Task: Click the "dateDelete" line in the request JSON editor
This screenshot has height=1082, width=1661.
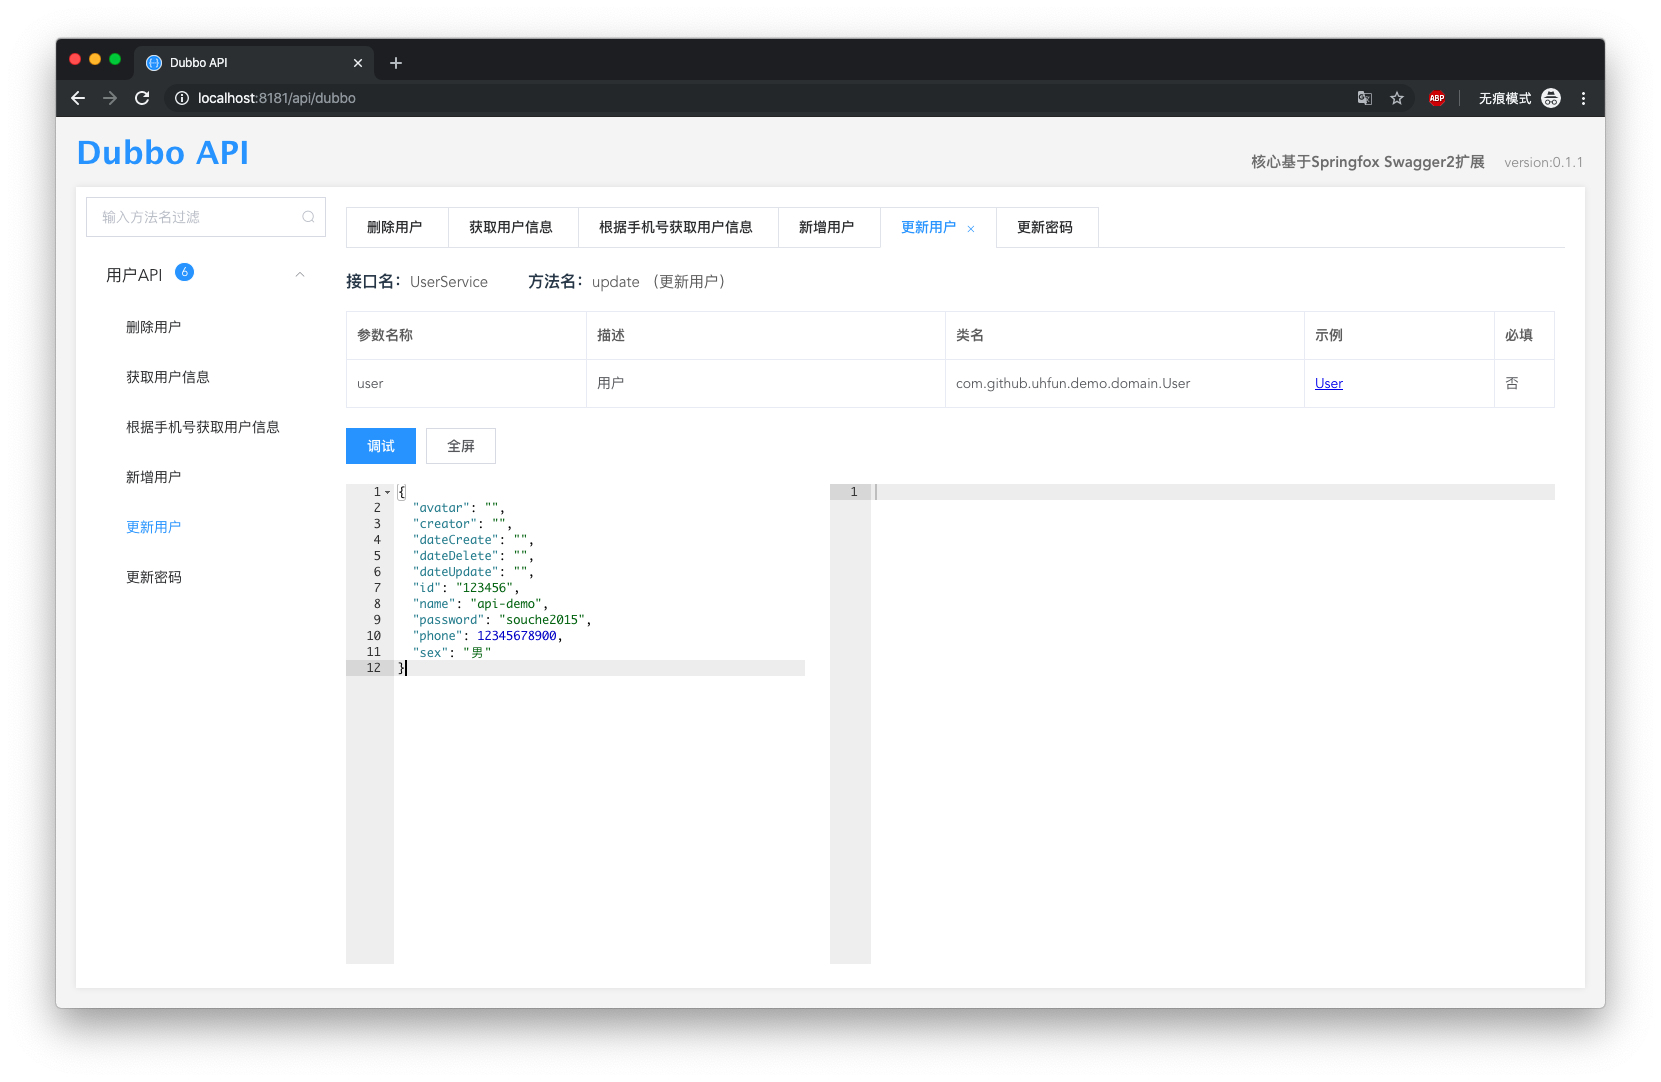Action: coord(473,556)
